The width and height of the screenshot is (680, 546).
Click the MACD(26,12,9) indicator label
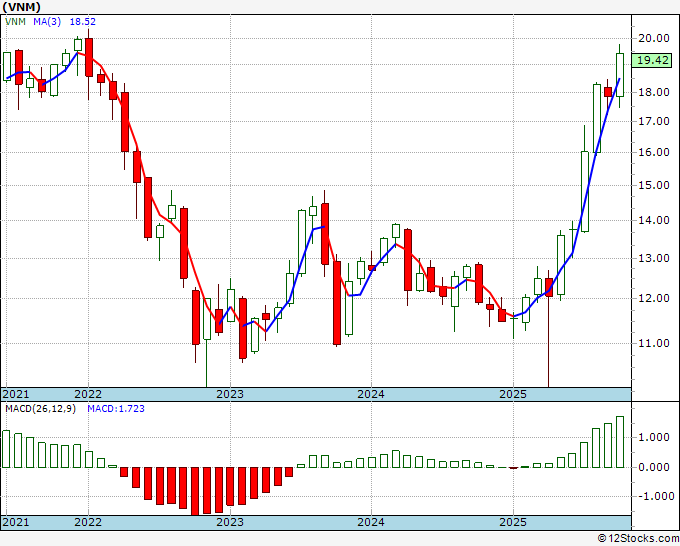[x=40, y=409]
